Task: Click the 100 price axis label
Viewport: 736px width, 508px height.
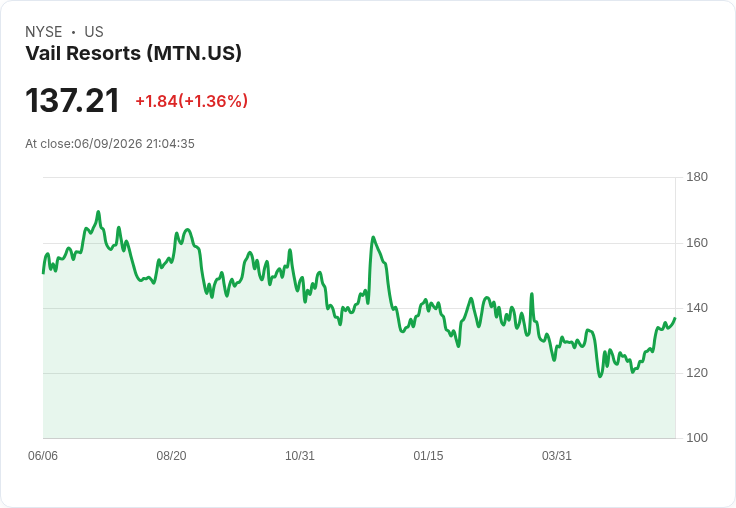Action: click(x=697, y=438)
